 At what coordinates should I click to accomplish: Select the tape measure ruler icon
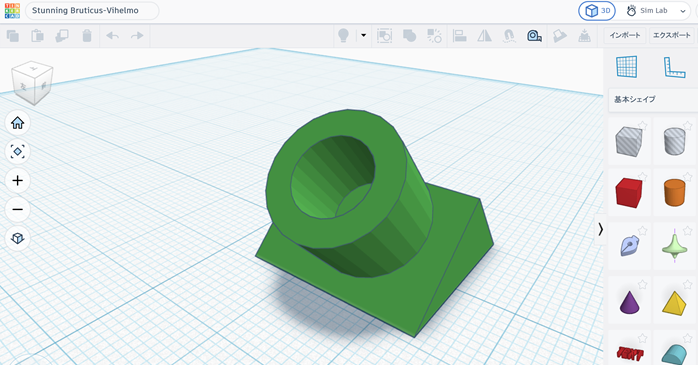click(534, 36)
